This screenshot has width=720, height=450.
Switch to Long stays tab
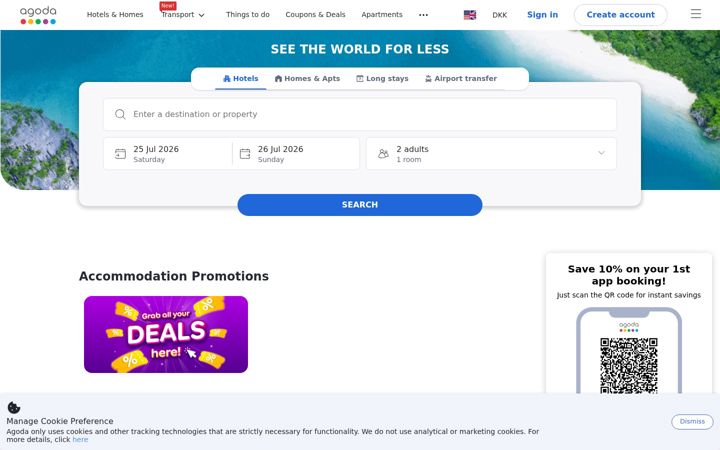pos(382,79)
